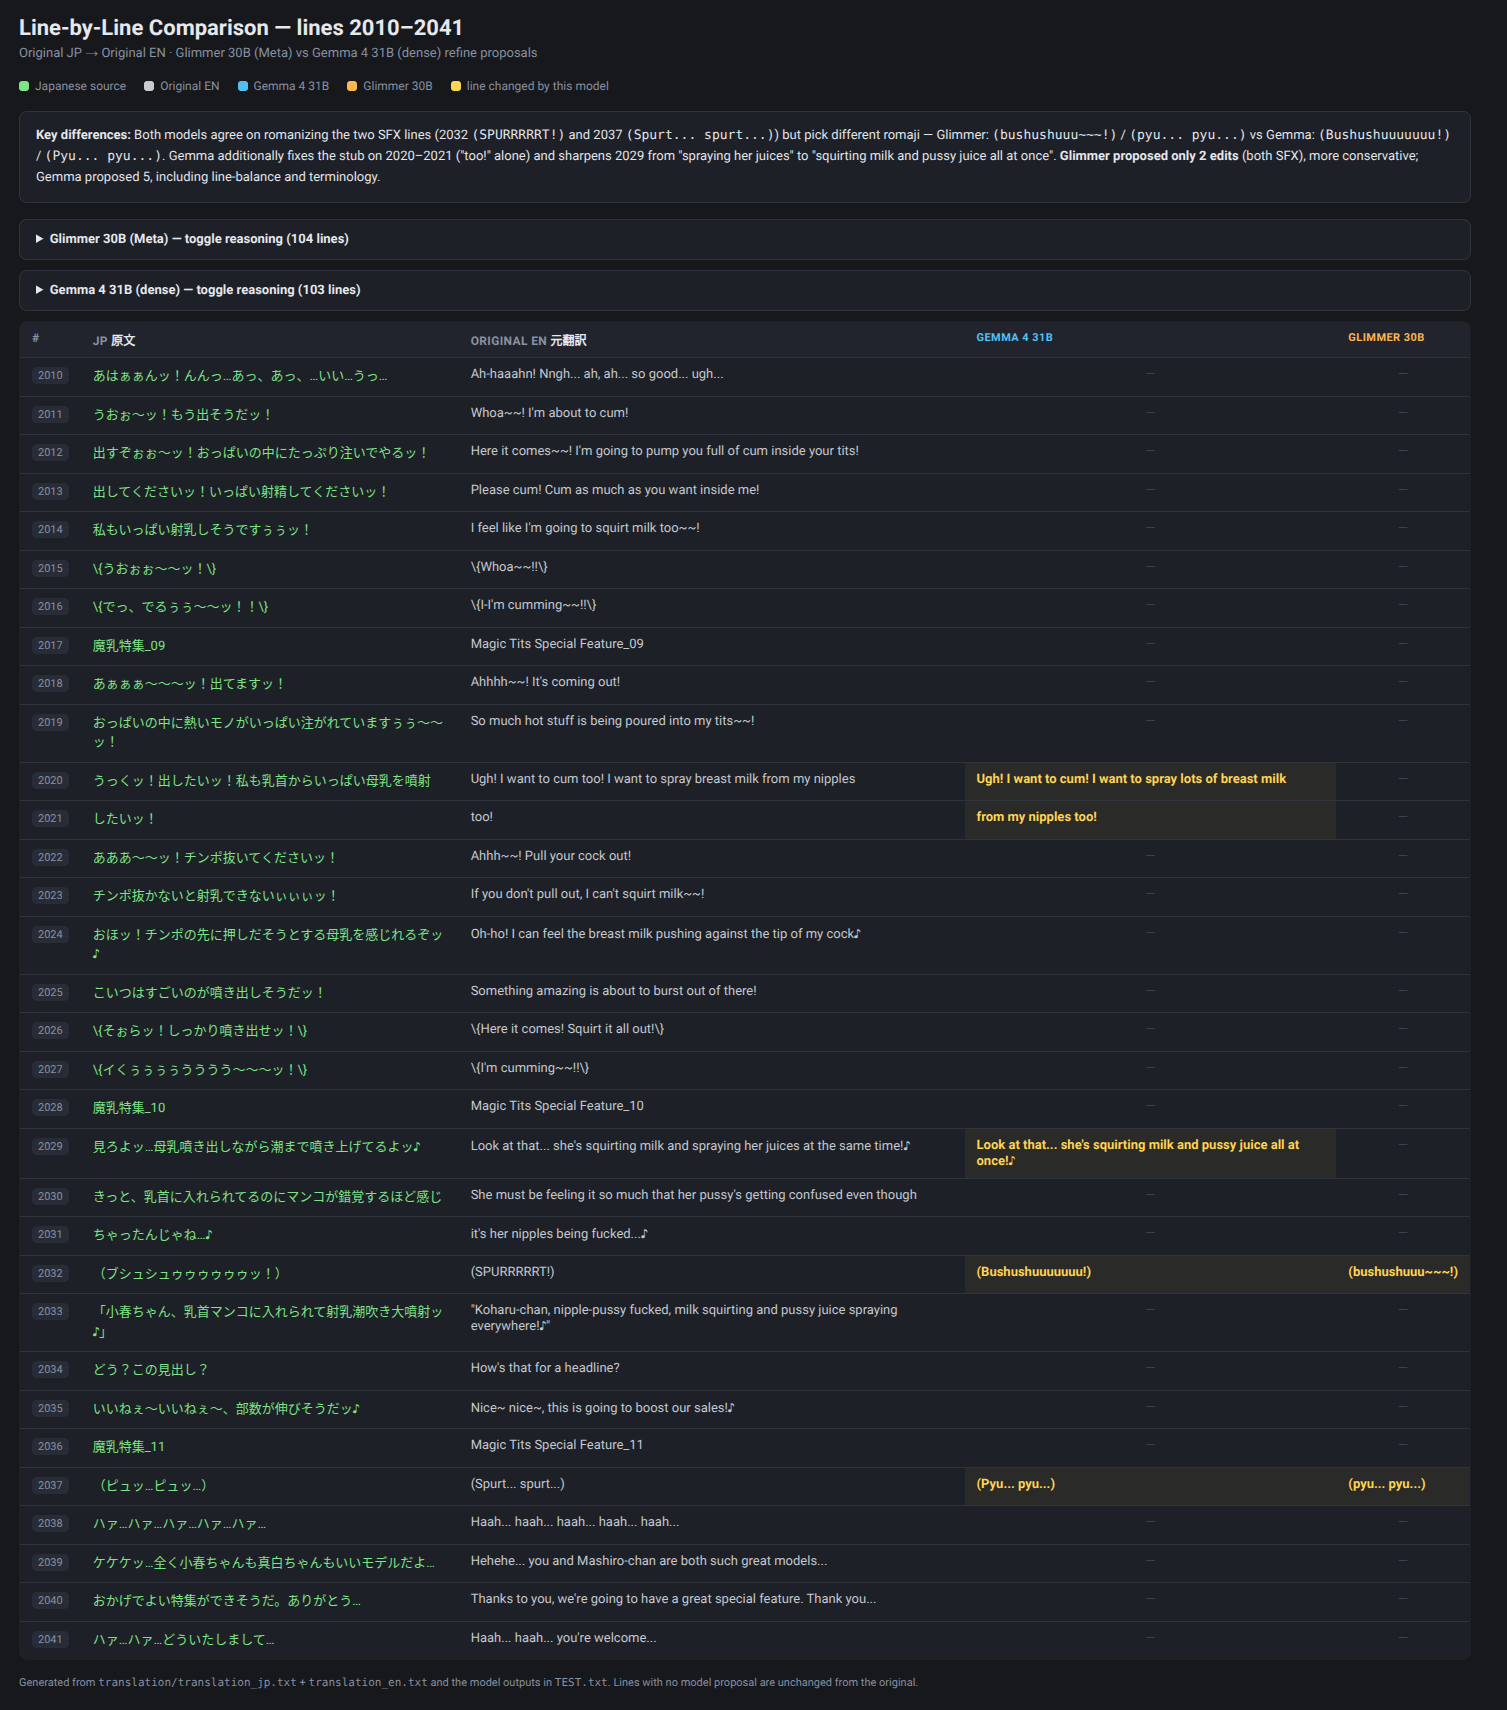This screenshot has width=1507, height=1710.
Task: Select the line number badge 2015
Action: pos(51,568)
